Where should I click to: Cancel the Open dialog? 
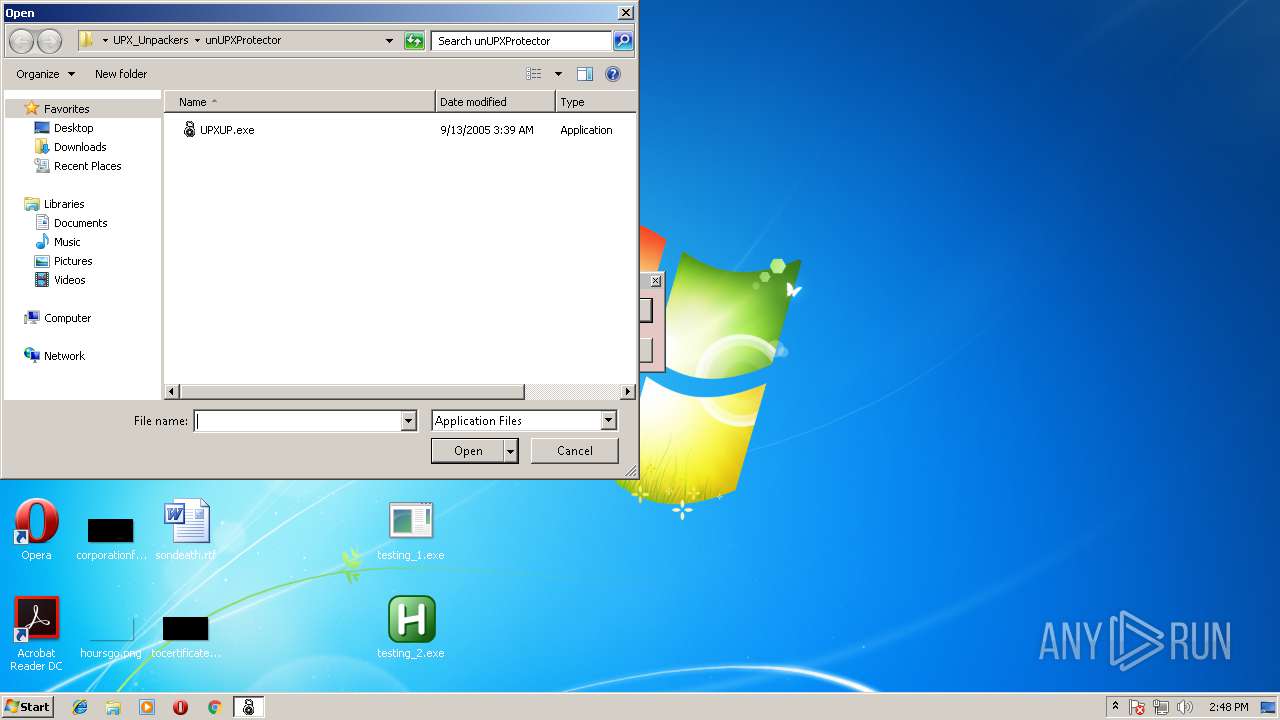coord(575,451)
